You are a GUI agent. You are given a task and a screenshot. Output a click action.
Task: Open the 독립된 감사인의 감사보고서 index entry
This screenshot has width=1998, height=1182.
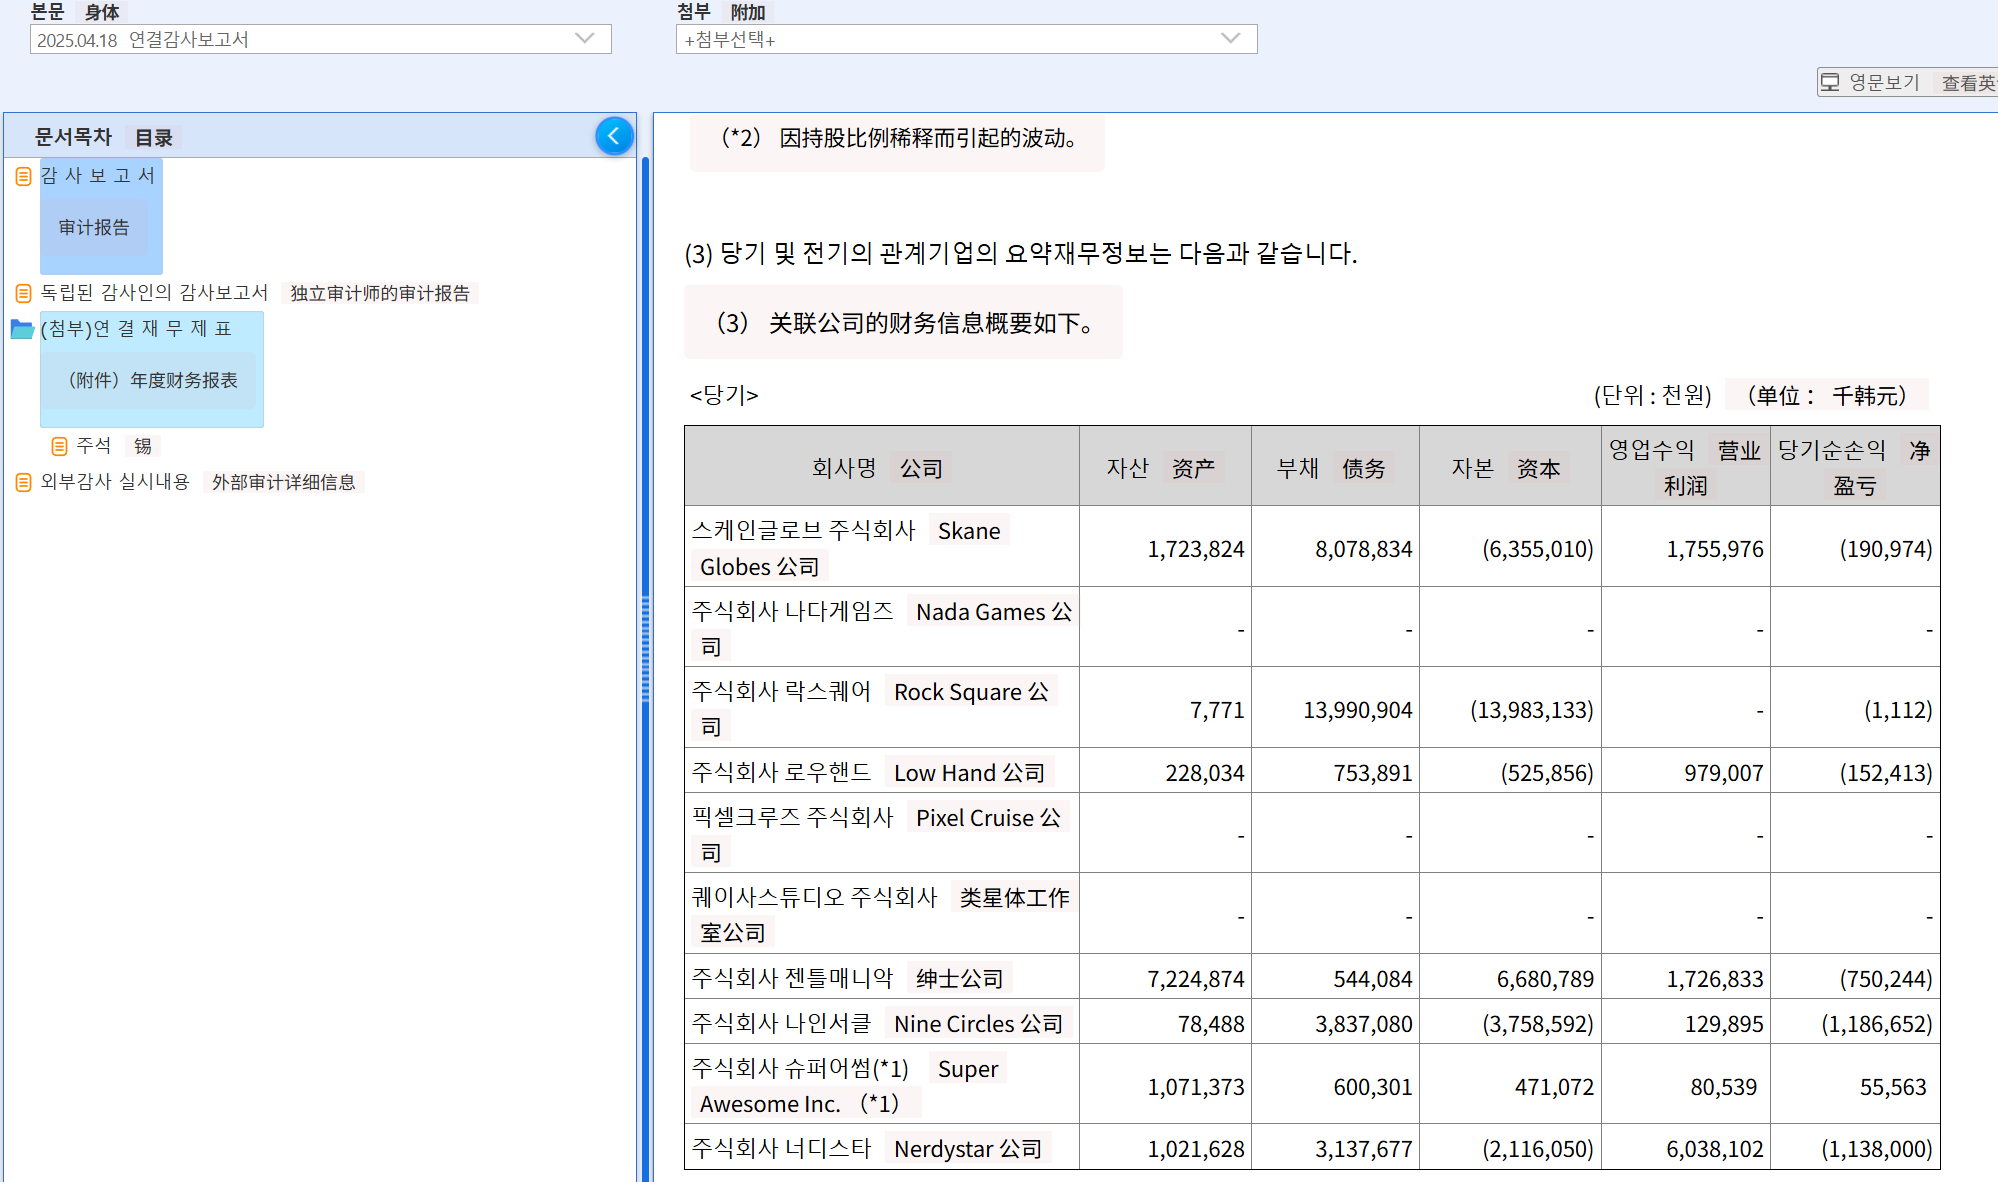(154, 292)
